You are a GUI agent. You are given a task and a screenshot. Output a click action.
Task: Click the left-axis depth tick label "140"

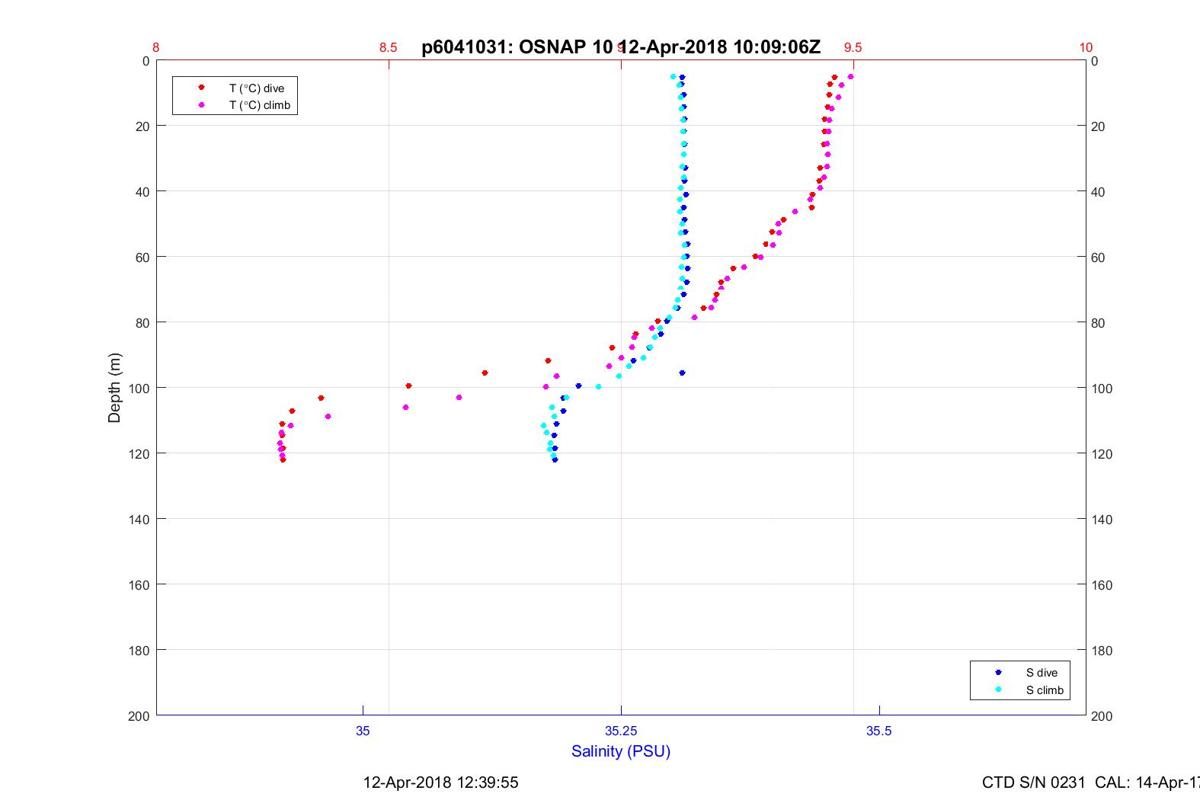[139, 519]
